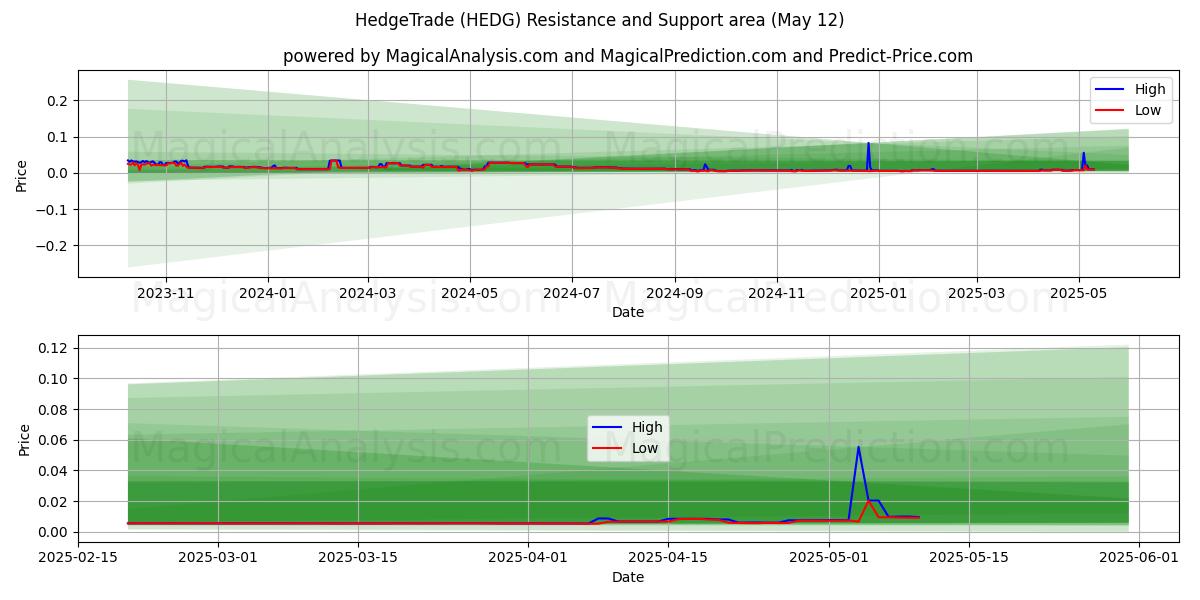
Task: Click the 2025-01 date tick label
Action: click(879, 293)
